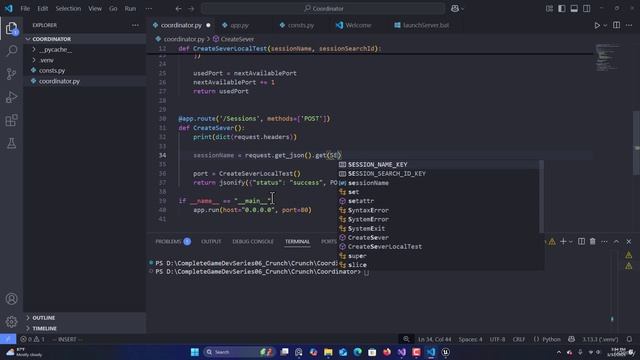Open Explorer panel more actions
Viewport: 640px width, 360px height.
click(x=135, y=25)
